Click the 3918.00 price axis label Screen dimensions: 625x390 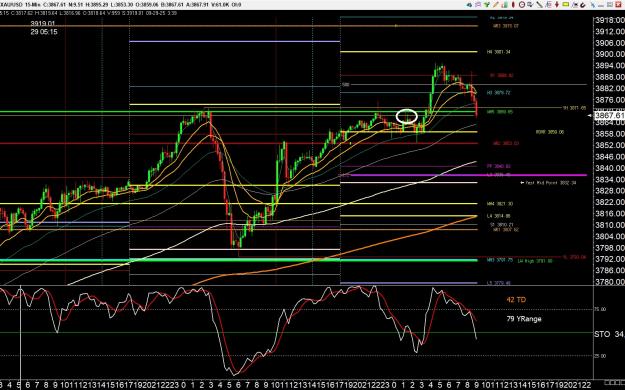[x=609, y=20]
